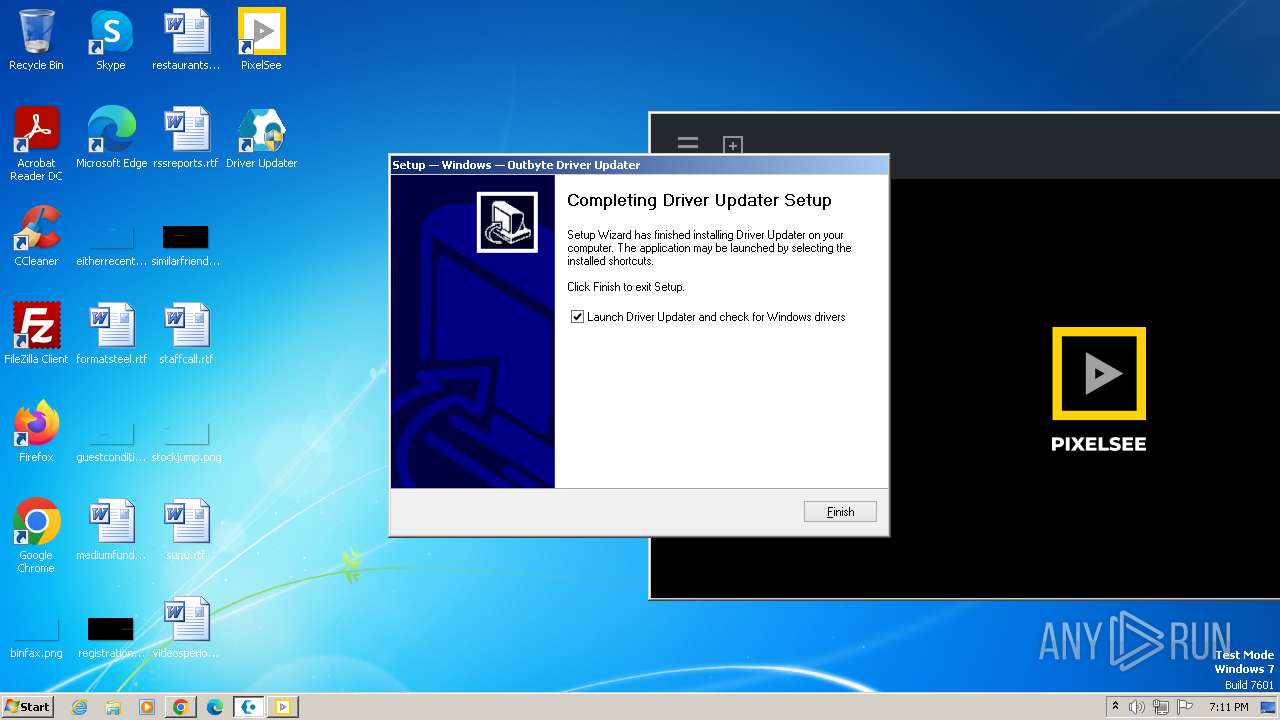This screenshot has width=1280, height=720.
Task: Select the staffcall.rtf document icon
Action: [x=186, y=334]
